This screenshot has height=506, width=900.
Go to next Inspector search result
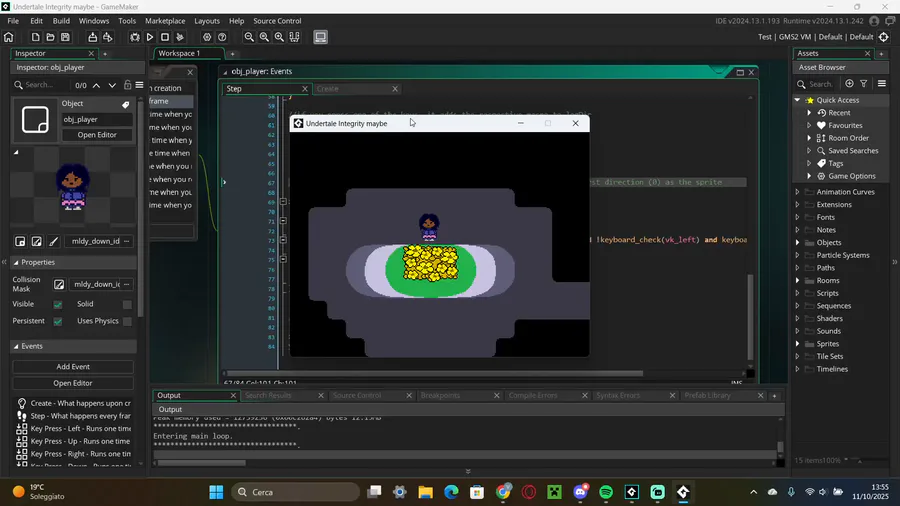coord(112,85)
